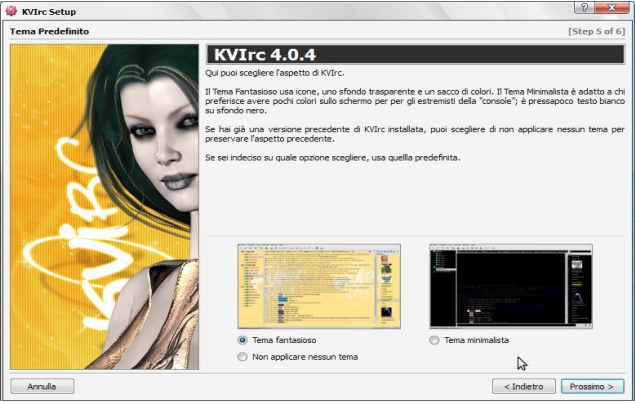Click the yellow fancy theme preview thumbnail

click(x=319, y=286)
